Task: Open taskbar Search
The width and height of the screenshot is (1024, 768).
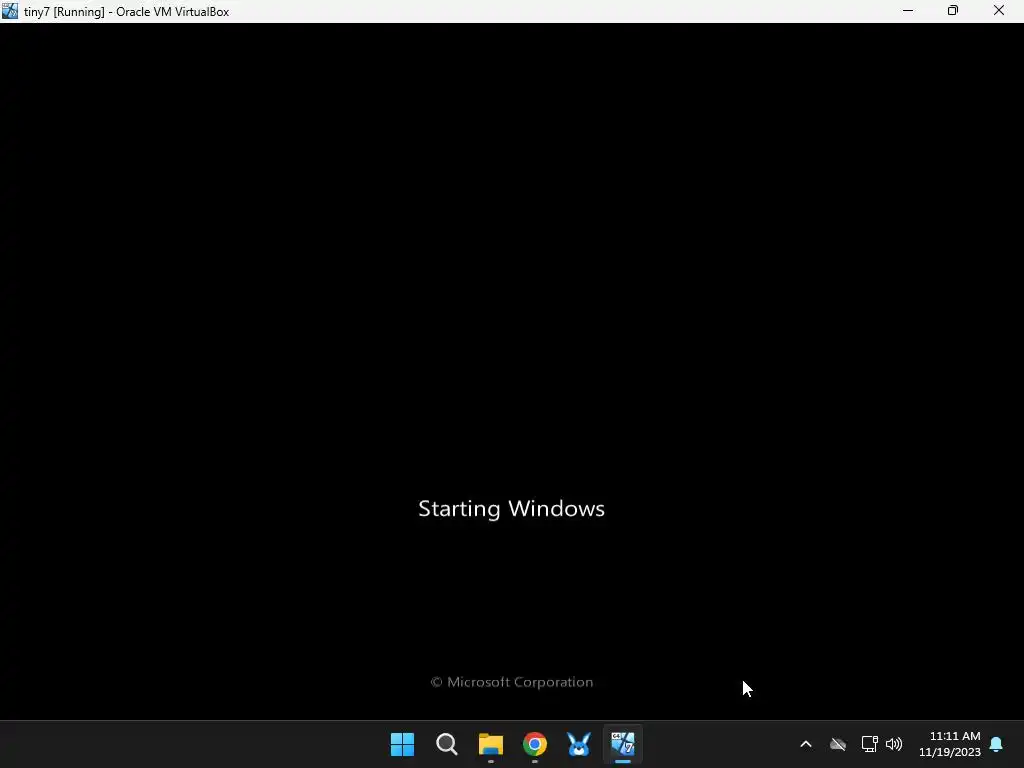Action: click(447, 744)
